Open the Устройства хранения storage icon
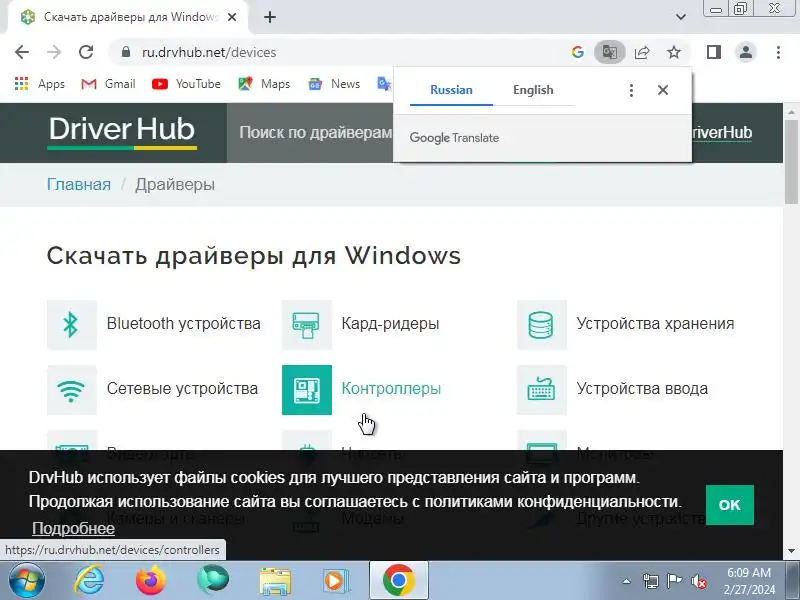The height and width of the screenshot is (600, 800). (x=541, y=324)
